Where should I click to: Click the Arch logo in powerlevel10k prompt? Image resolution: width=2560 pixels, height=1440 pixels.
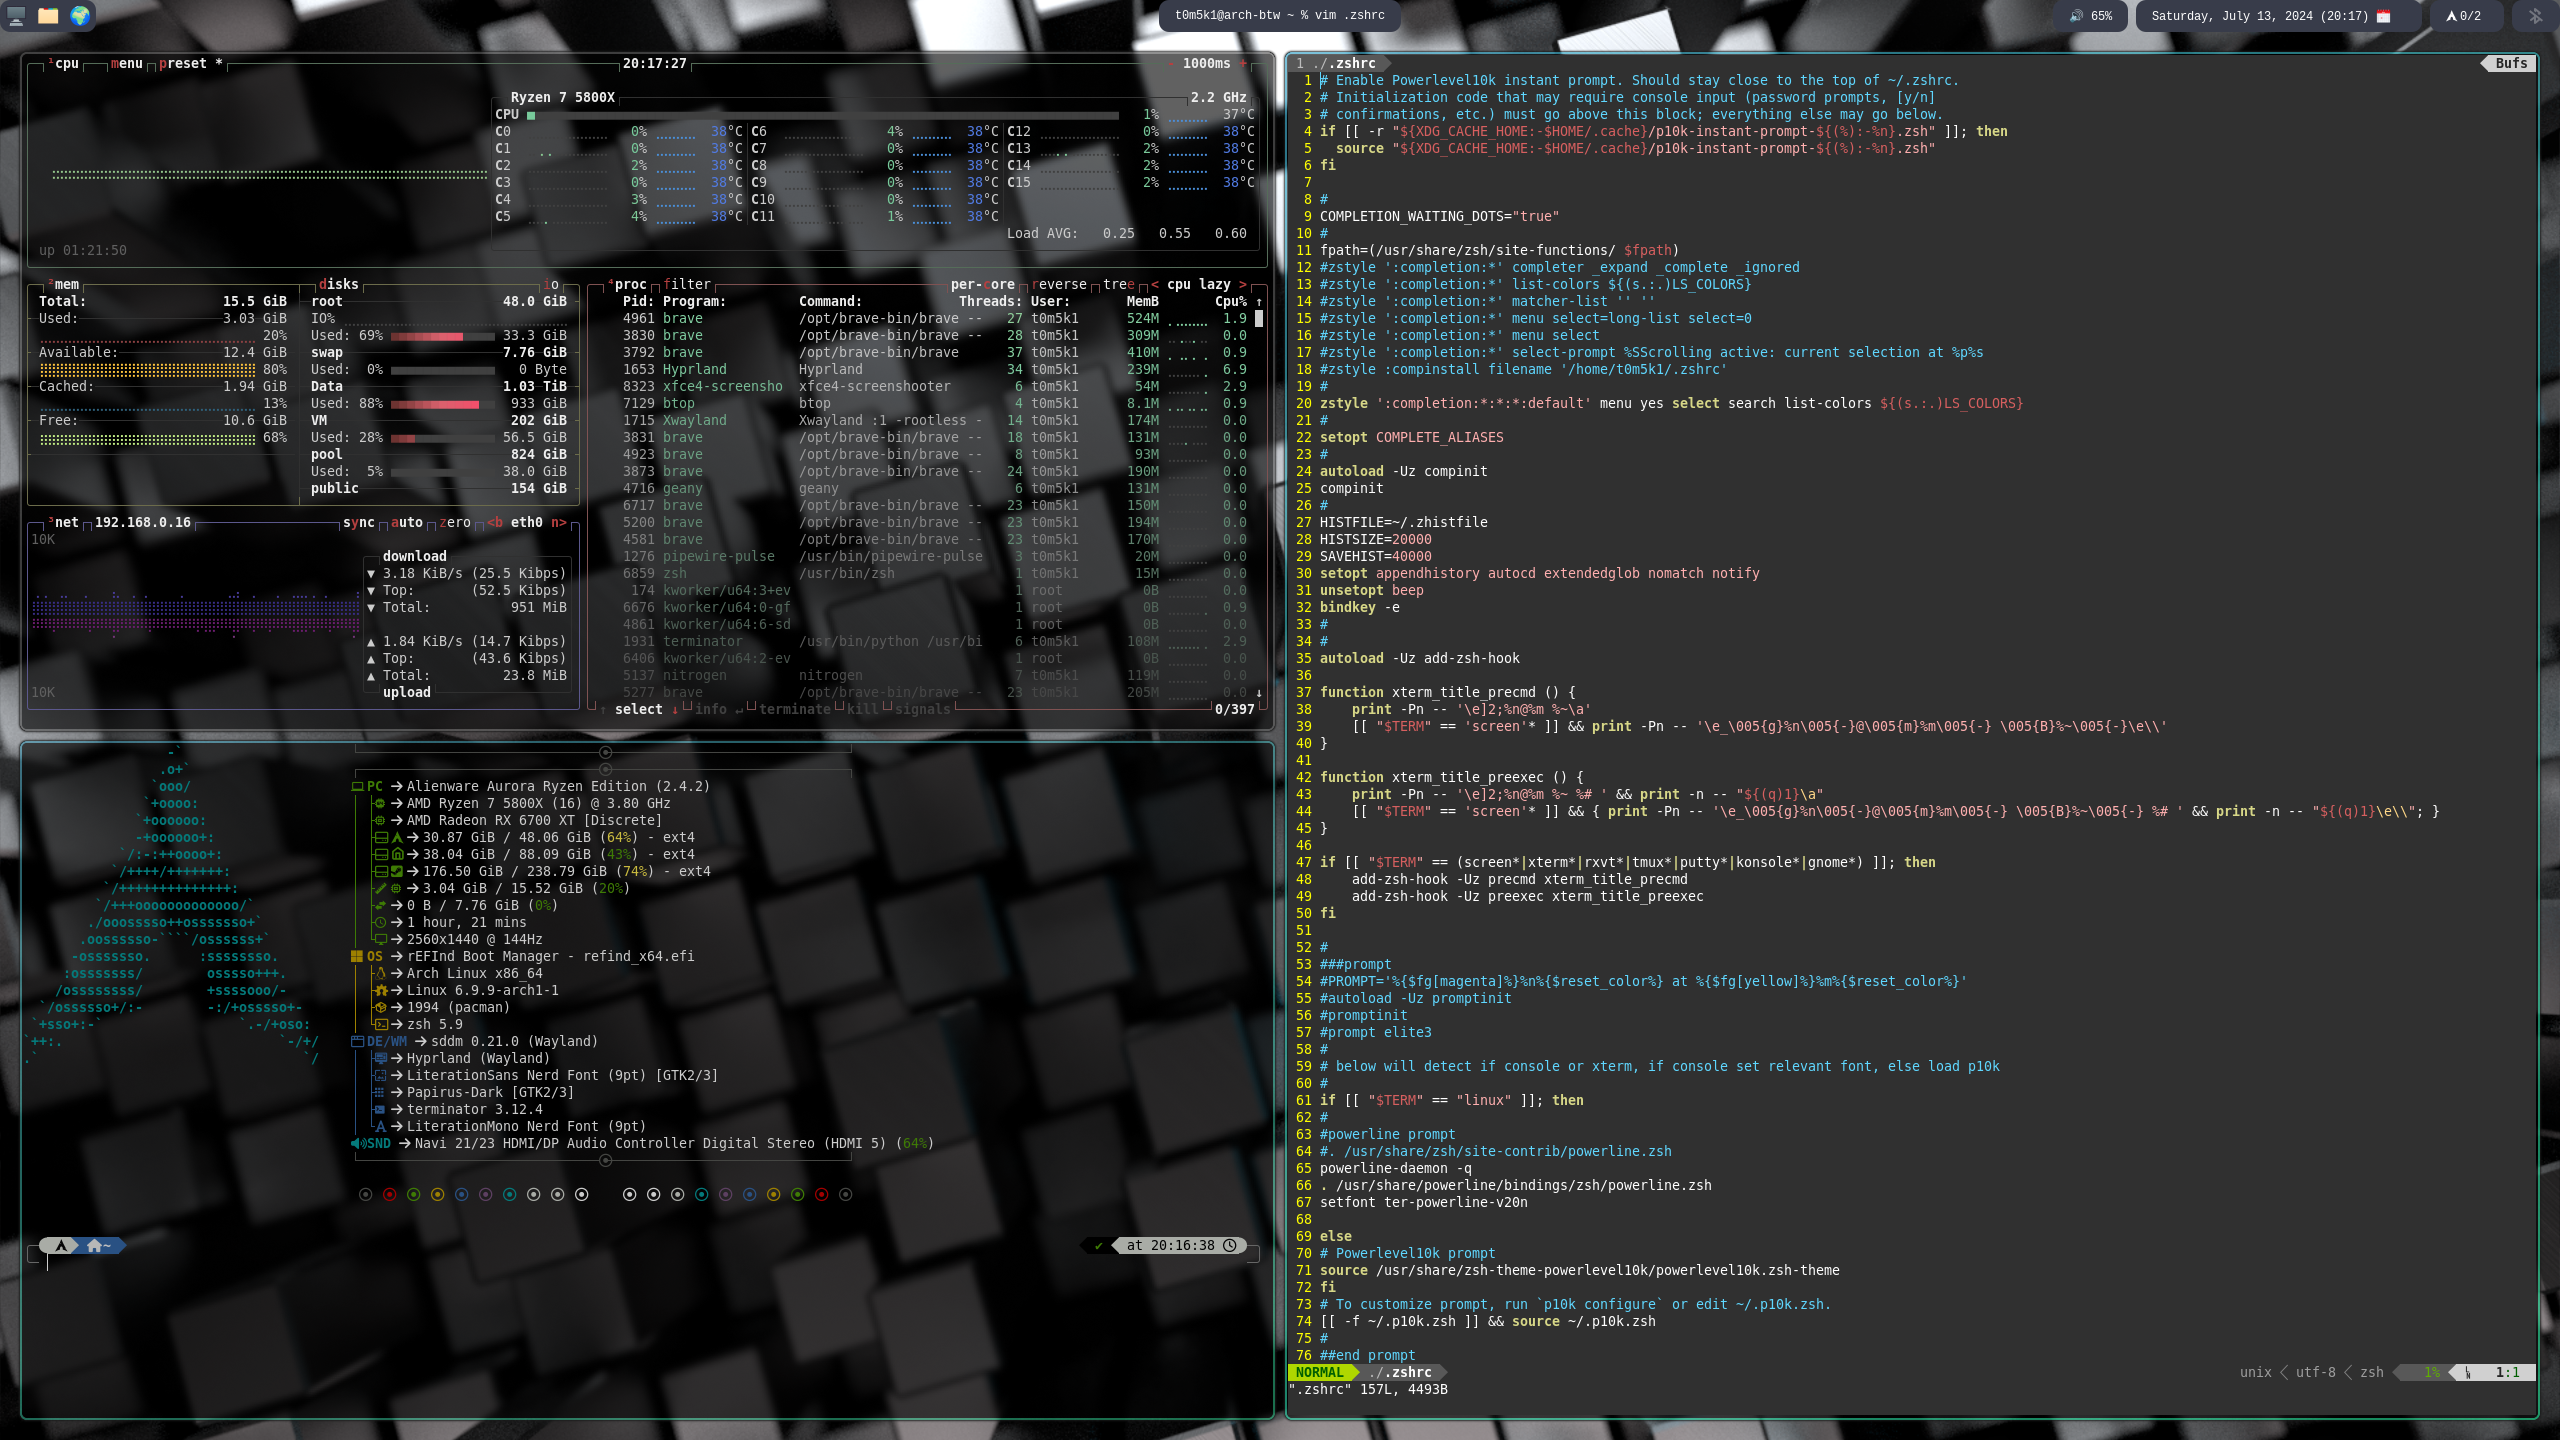pos(61,1245)
